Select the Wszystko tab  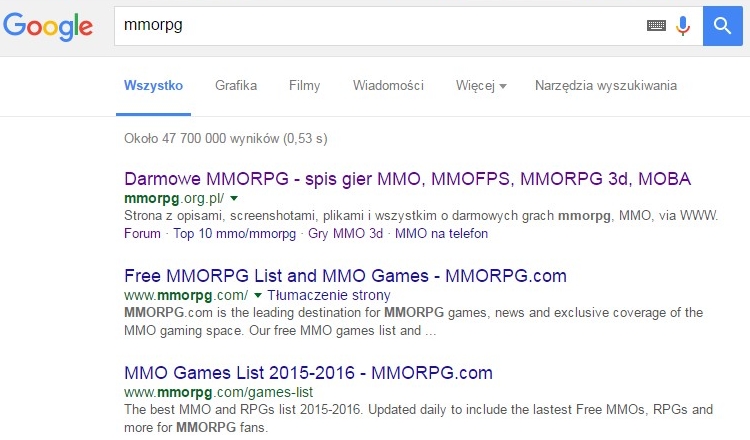154,86
